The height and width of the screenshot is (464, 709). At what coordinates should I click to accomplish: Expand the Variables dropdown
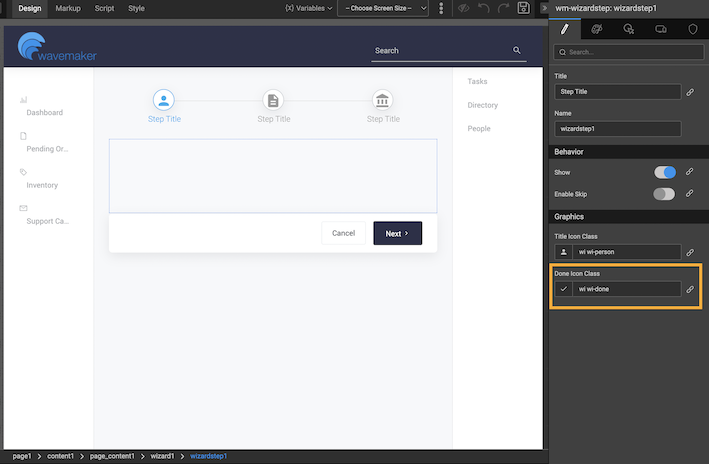point(309,8)
